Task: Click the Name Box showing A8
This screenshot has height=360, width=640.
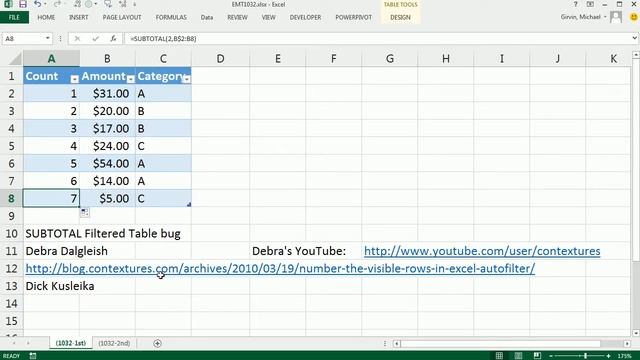Action: [24, 38]
